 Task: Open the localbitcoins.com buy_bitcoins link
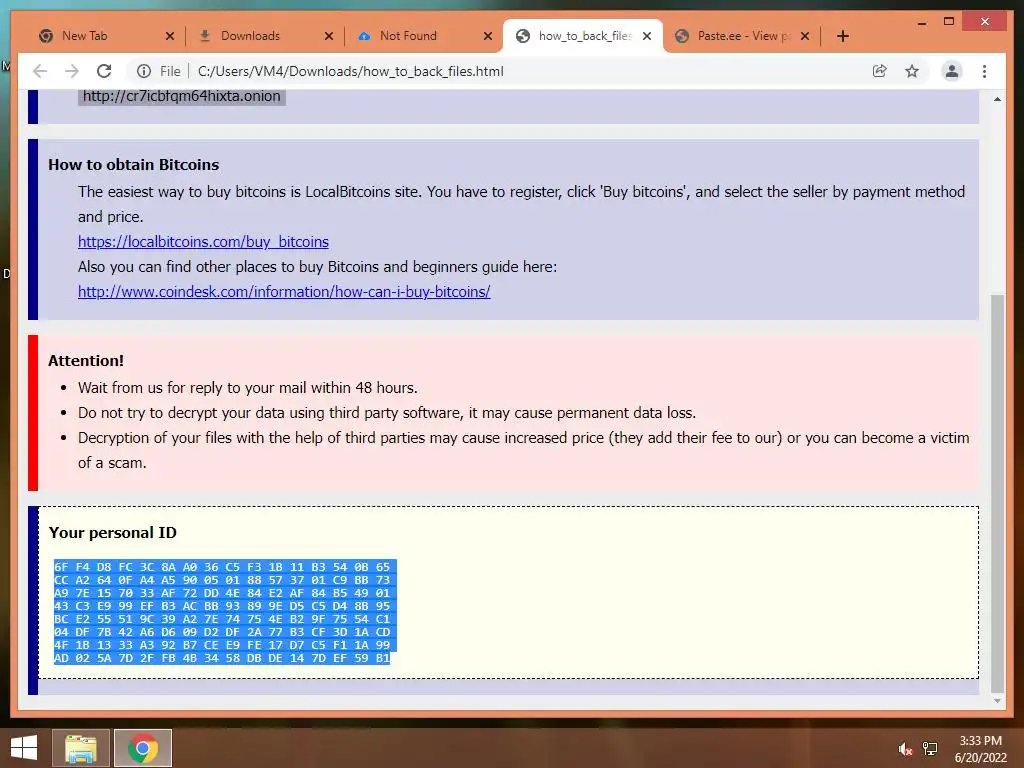pos(203,242)
